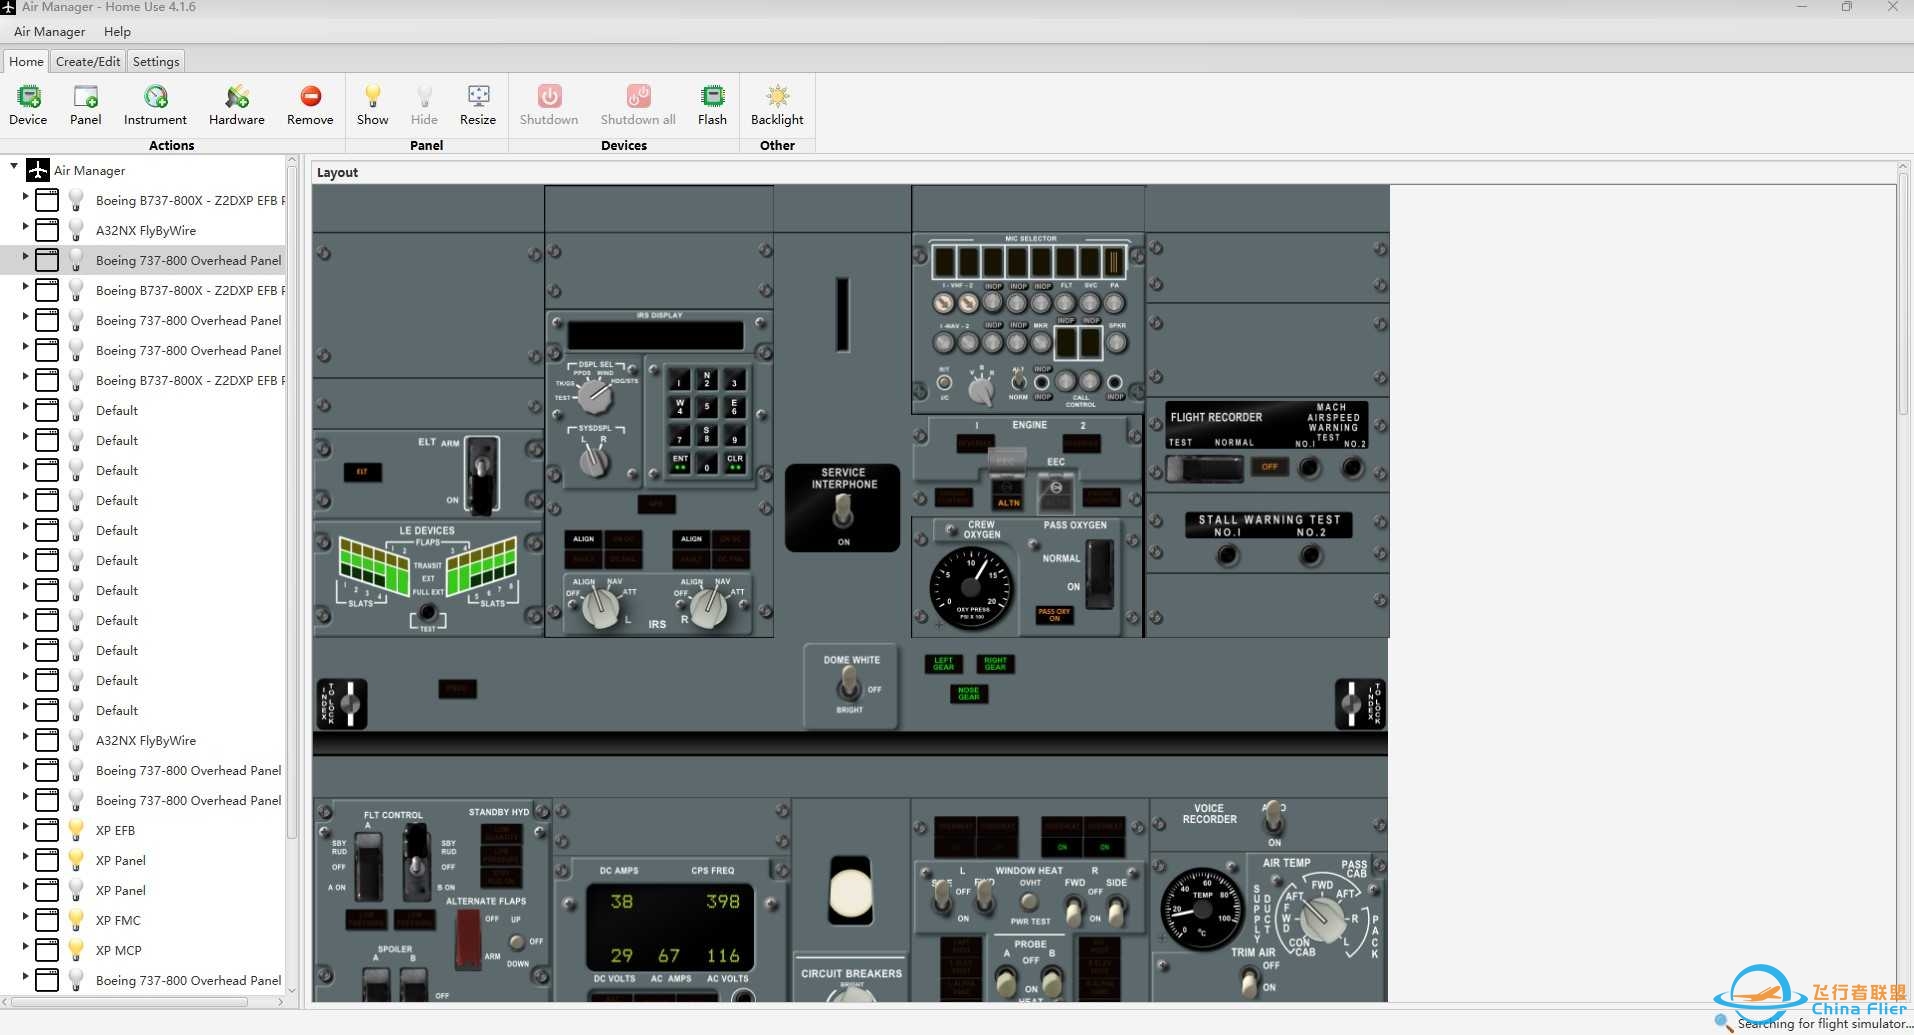
Task: Turn the IRS DSPL SEL knob
Action: pos(594,397)
